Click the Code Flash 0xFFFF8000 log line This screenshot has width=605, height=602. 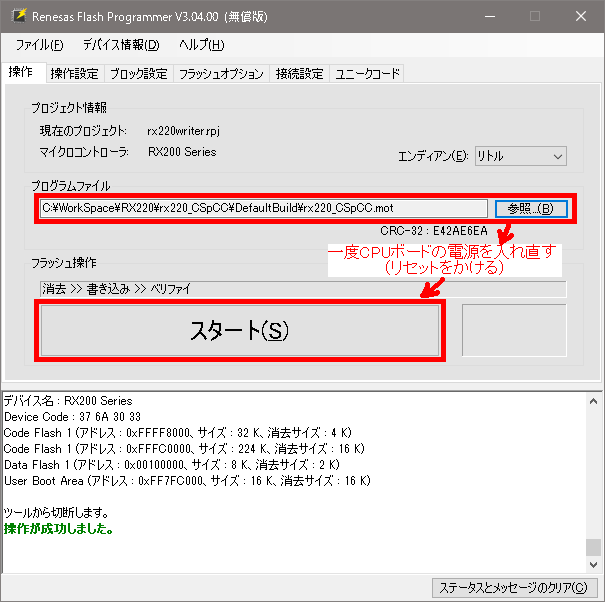[177, 433]
